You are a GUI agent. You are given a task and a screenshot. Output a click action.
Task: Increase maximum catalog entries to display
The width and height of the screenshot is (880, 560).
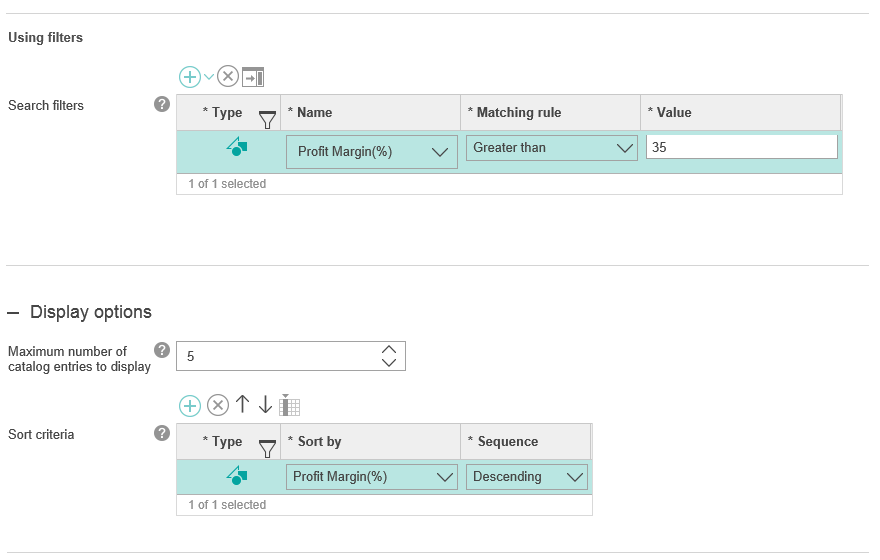[x=389, y=349]
